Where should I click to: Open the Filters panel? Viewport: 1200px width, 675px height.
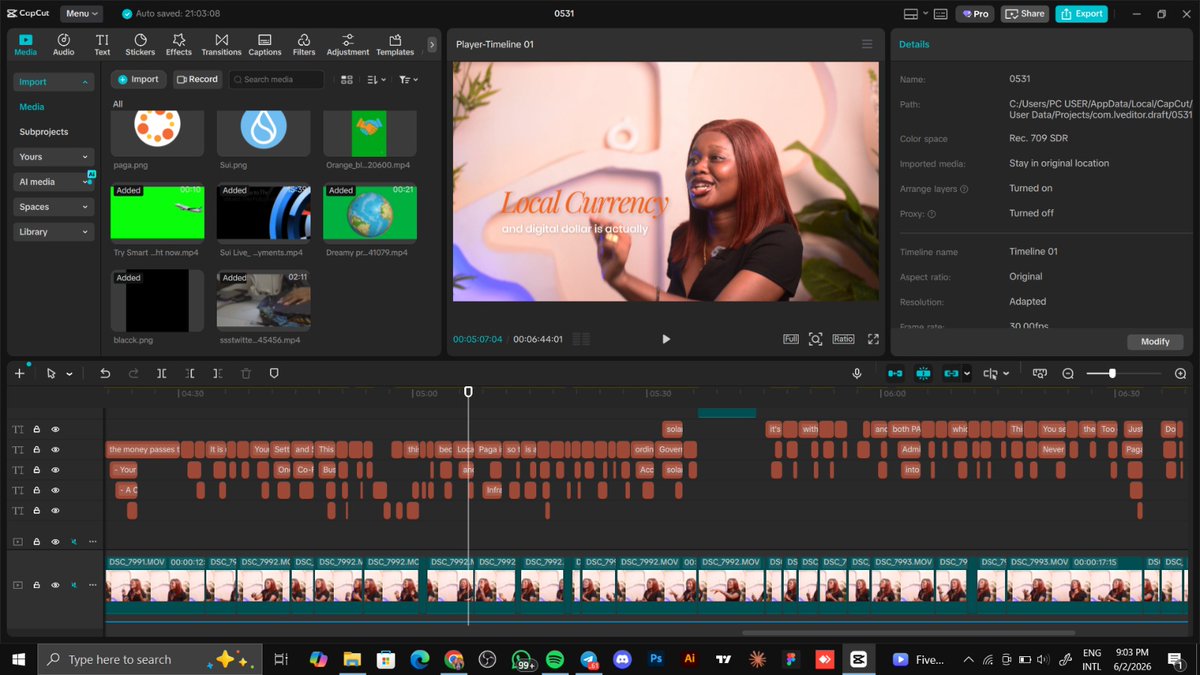[x=304, y=44]
